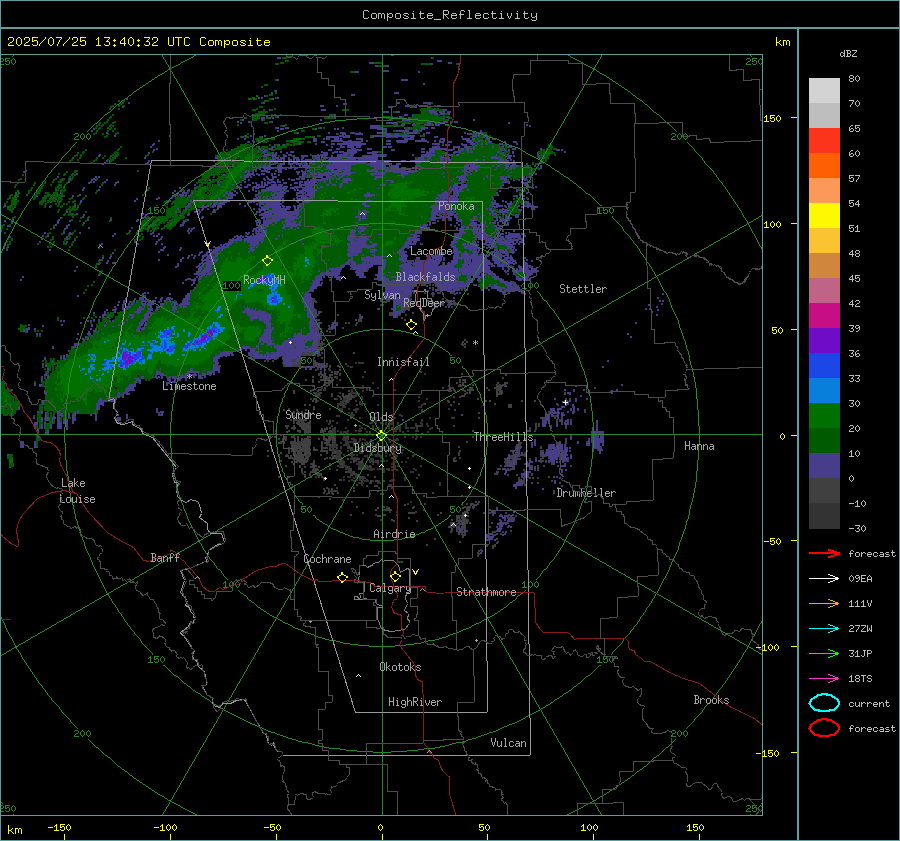This screenshot has width=900, height=841.
Task: Click the purple storm core west of Limestone
Action: [129, 358]
